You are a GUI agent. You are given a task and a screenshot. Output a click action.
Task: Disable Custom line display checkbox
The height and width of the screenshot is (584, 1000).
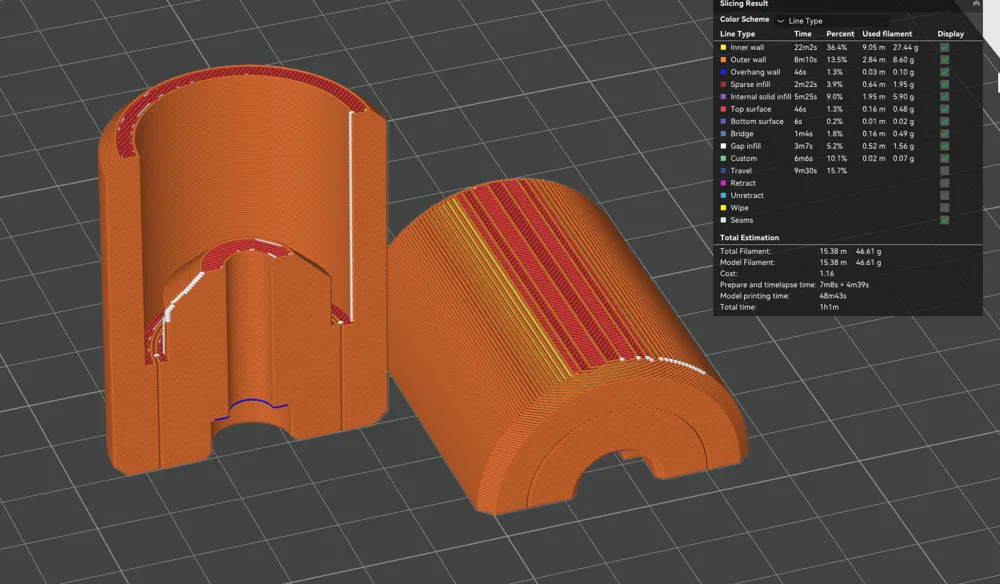[945, 158]
